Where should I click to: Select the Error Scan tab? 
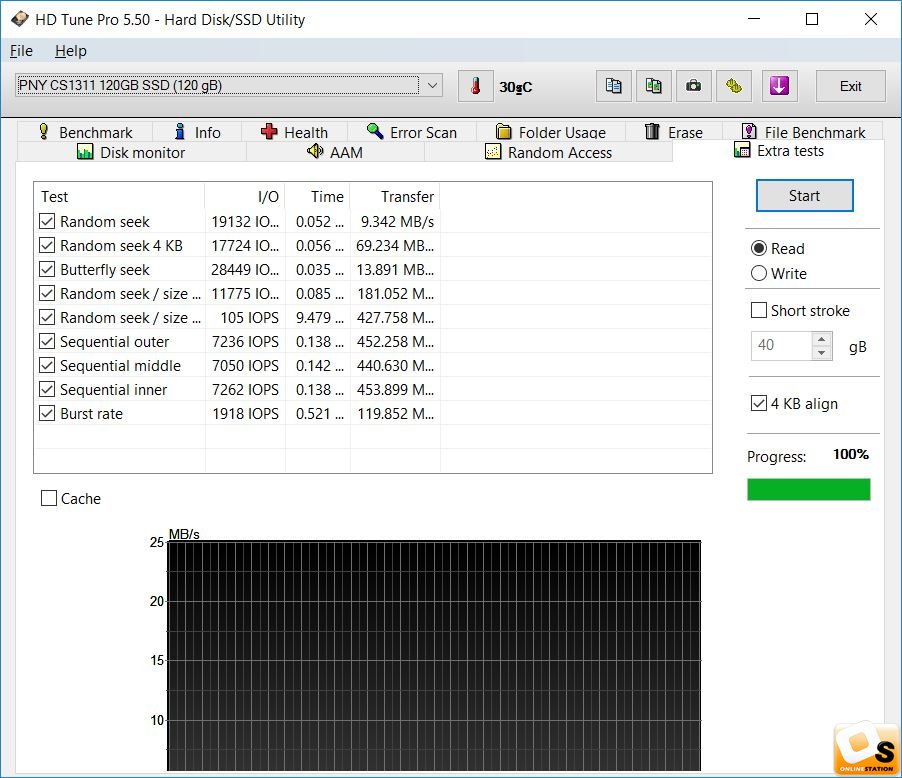pyautogui.click(x=412, y=132)
